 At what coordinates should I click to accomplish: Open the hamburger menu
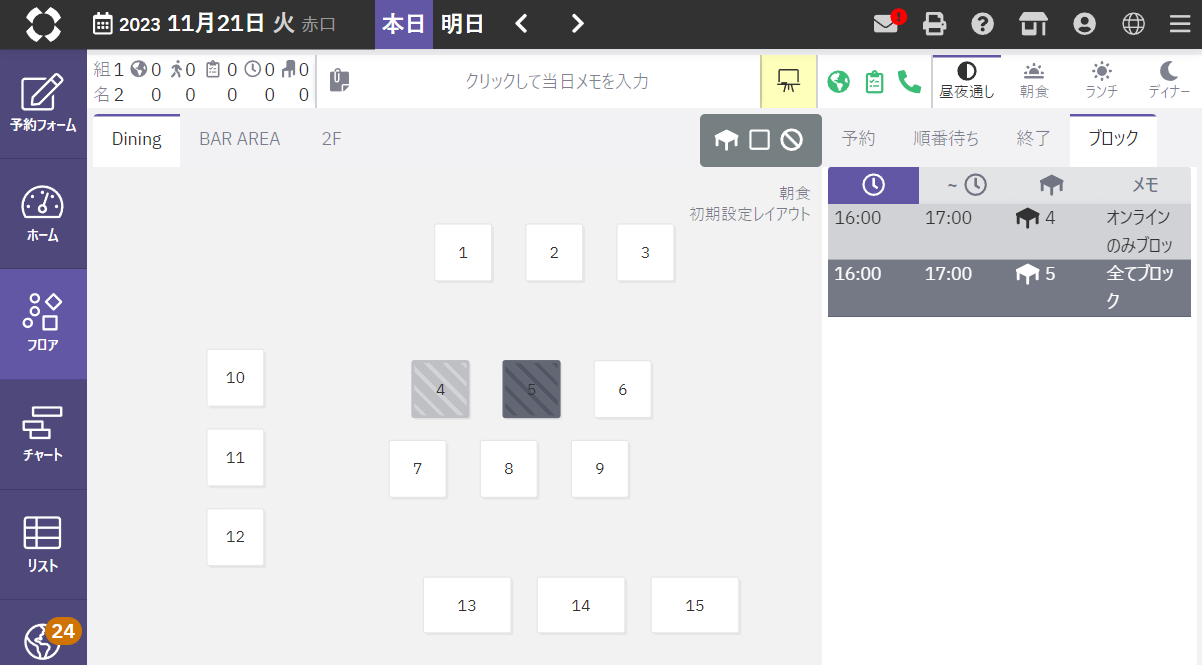(1180, 24)
